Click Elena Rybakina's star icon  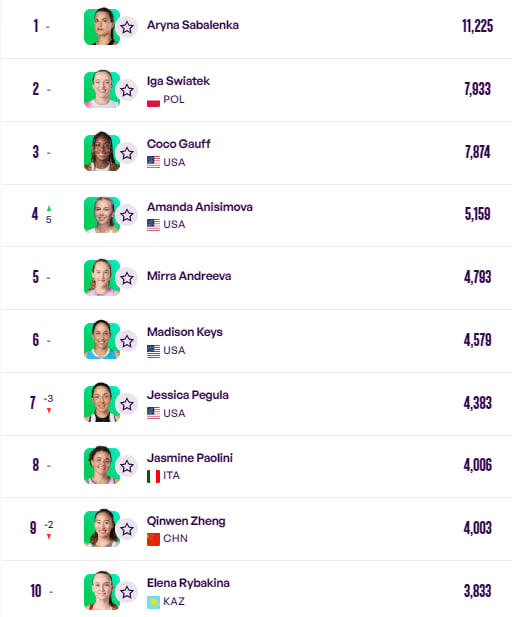(127, 593)
